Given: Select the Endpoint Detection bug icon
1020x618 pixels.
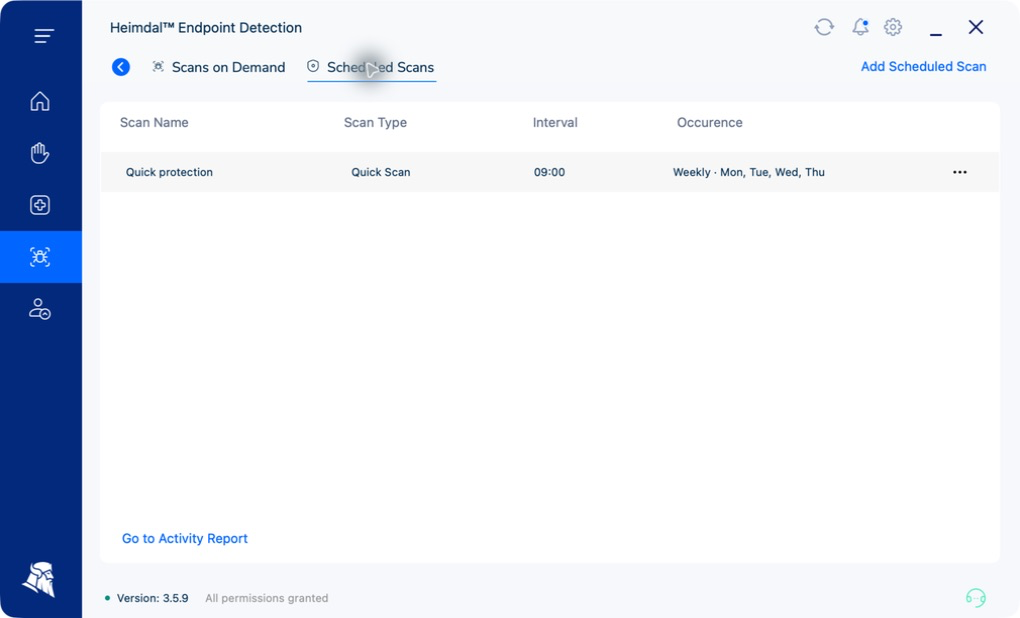Looking at the screenshot, I should click(x=40, y=257).
